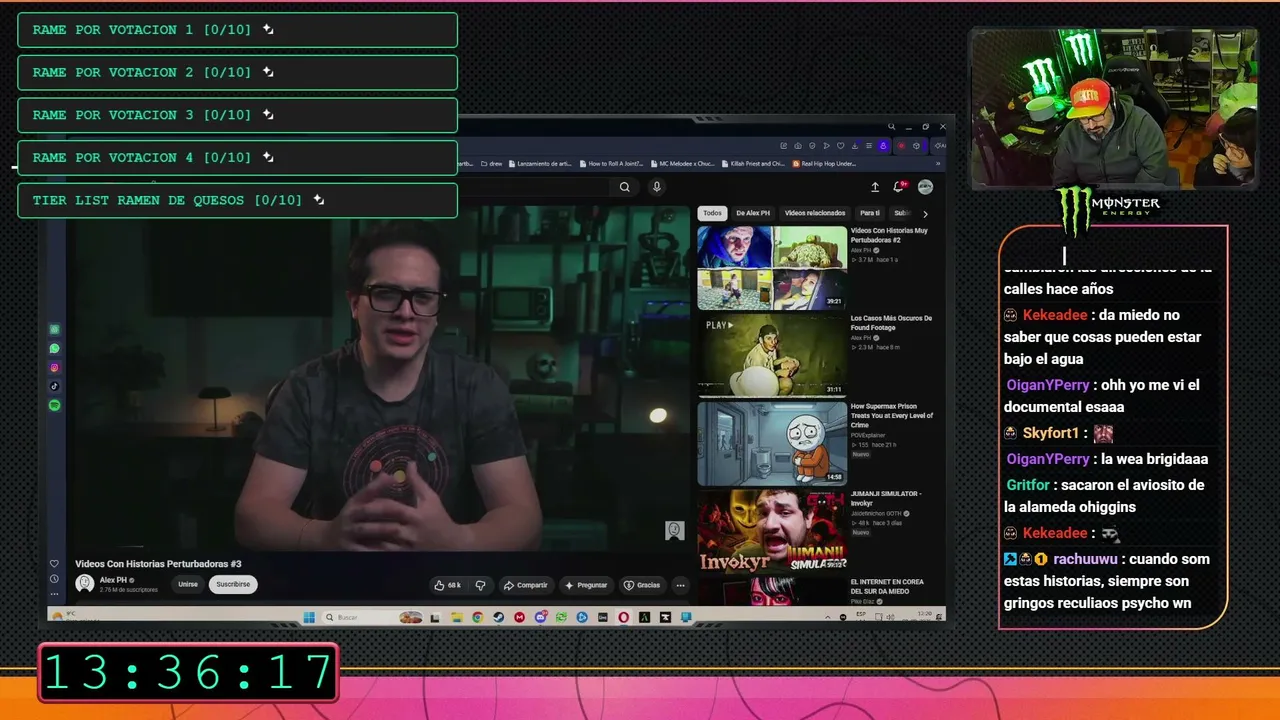The width and height of the screenshot is (1280, 720).
Task: Open Instagram from the browser sidebar
Action: pyautogui.click(x=55, y=368)
